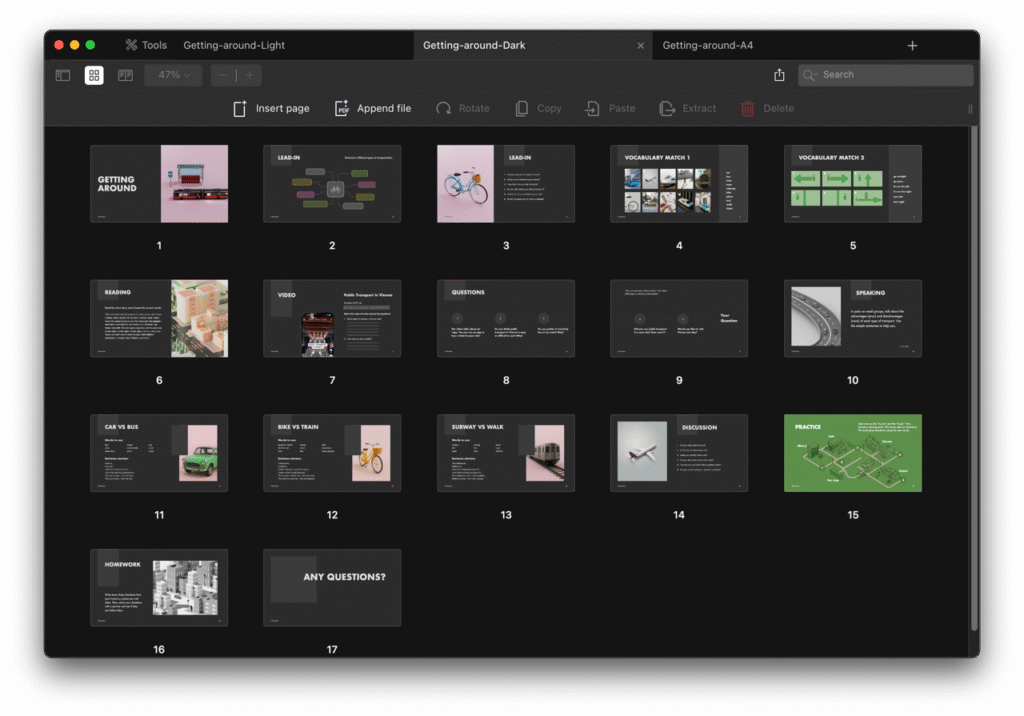This screenshot has height=716, width=1024.
Task: Select page 15 green Practice thumbnail
Action: (x=852, y=453)
